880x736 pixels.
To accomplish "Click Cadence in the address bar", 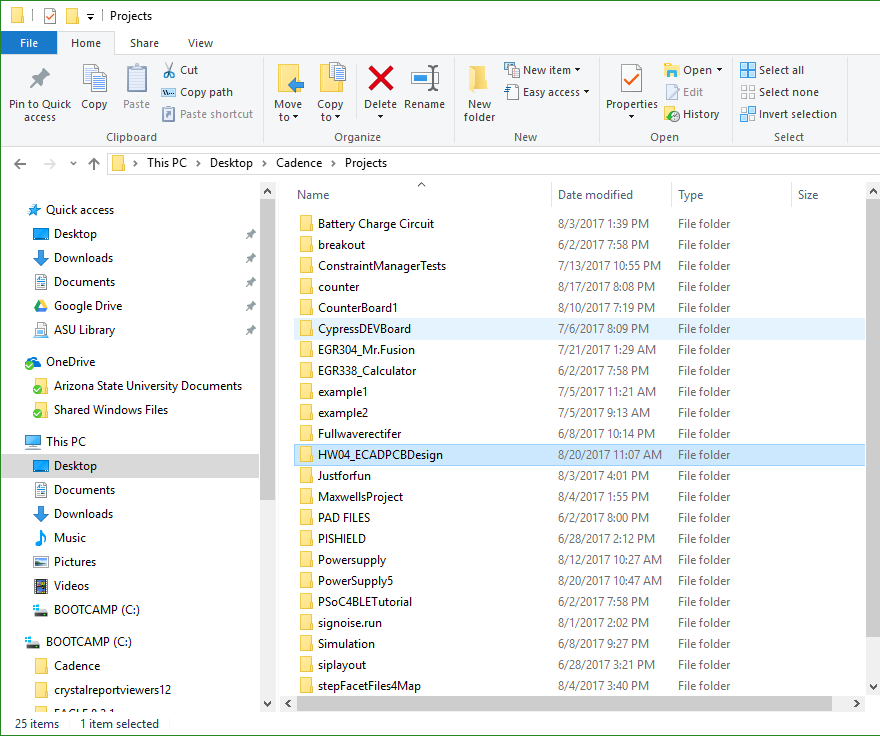I will (x=299, y=163).
